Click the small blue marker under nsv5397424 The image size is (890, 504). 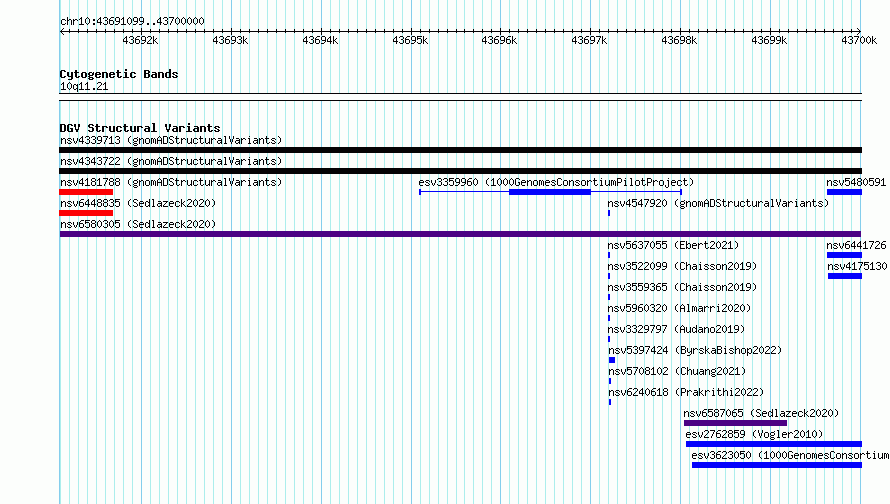(x=612, y=360)
